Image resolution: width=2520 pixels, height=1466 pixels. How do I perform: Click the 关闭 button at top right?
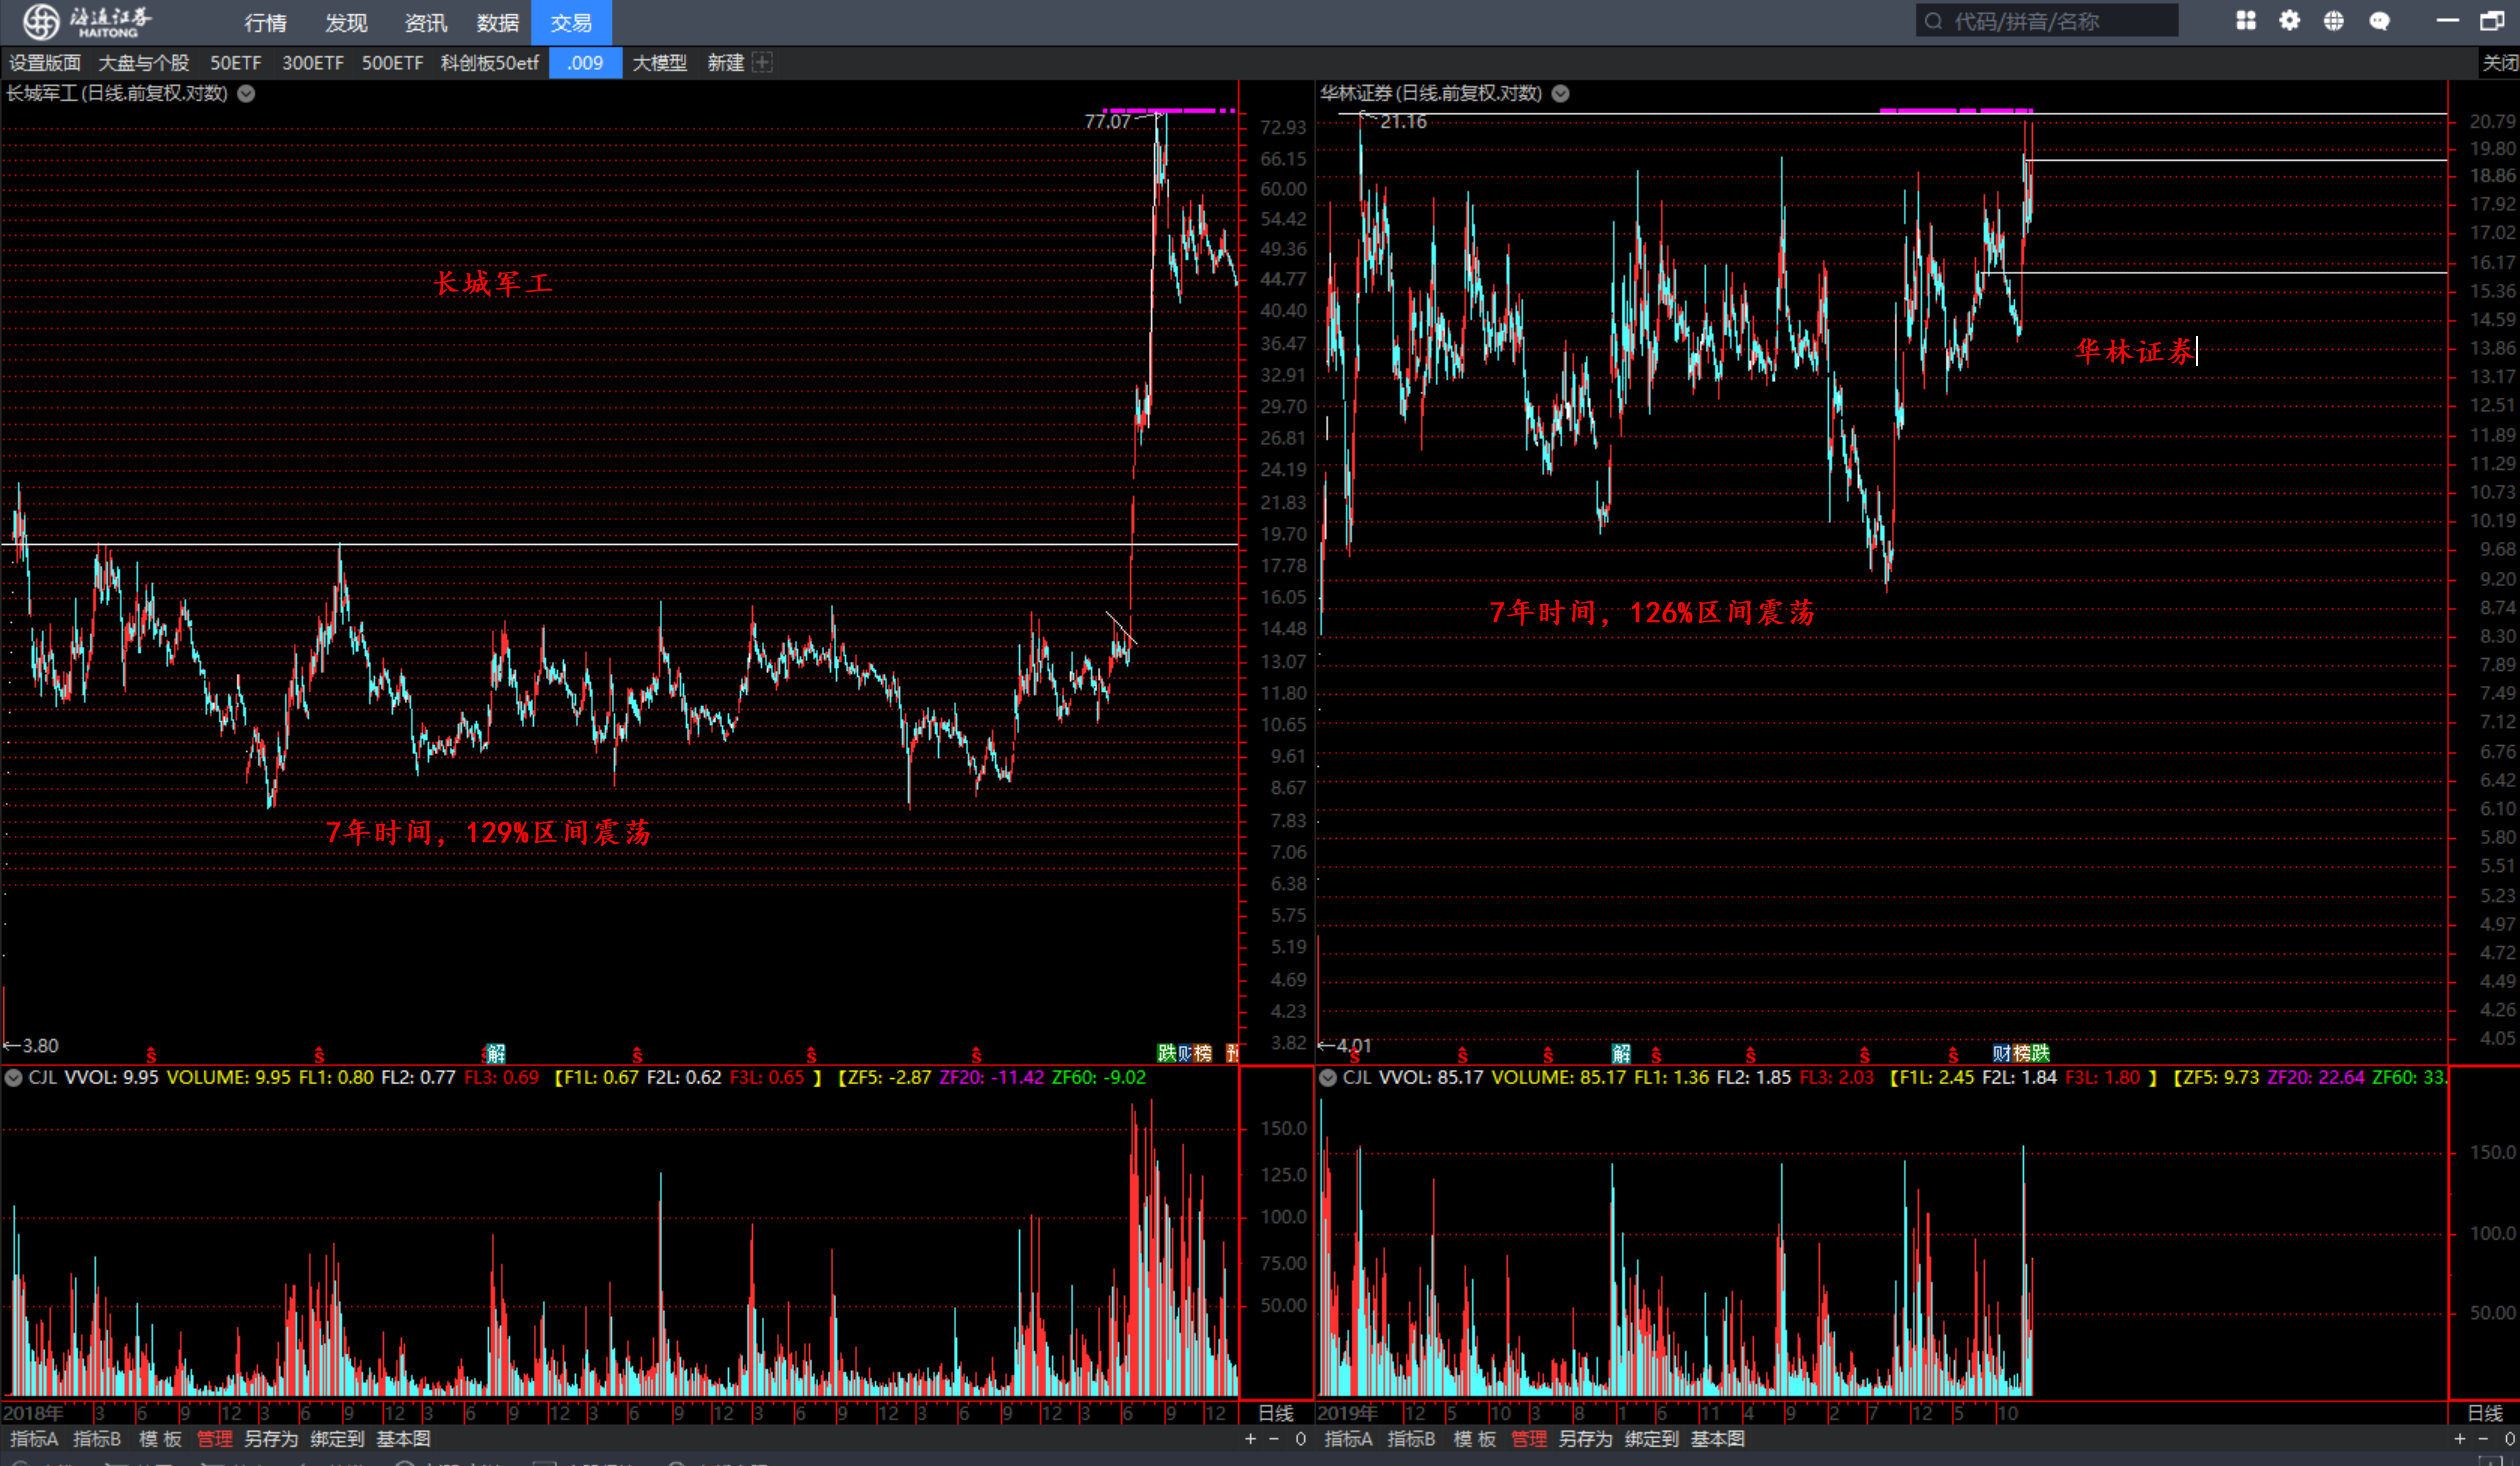click(x=2499, y=63)
